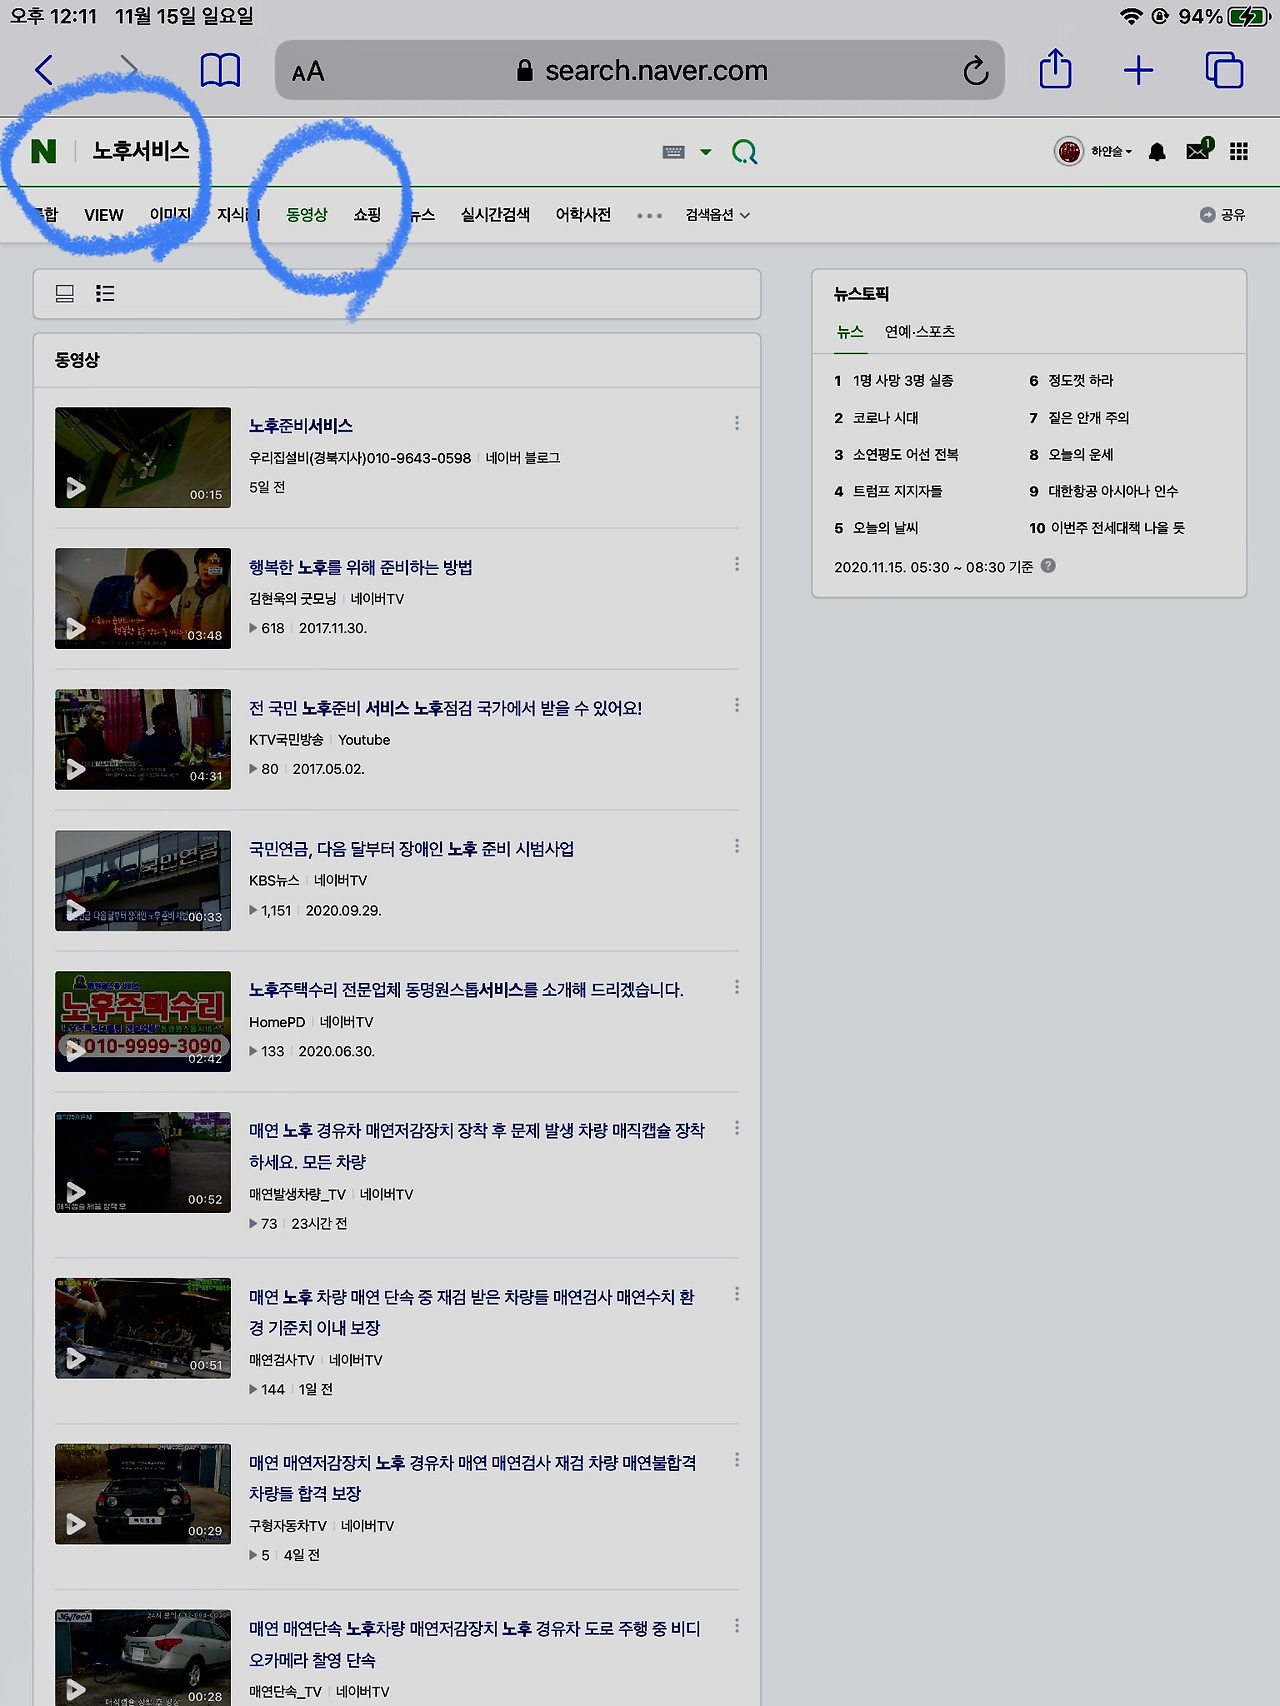The height and width of the screenshot is (1706, 1280).
Task: Open news topic 정도껏 하라
Action: point(1081,381)
